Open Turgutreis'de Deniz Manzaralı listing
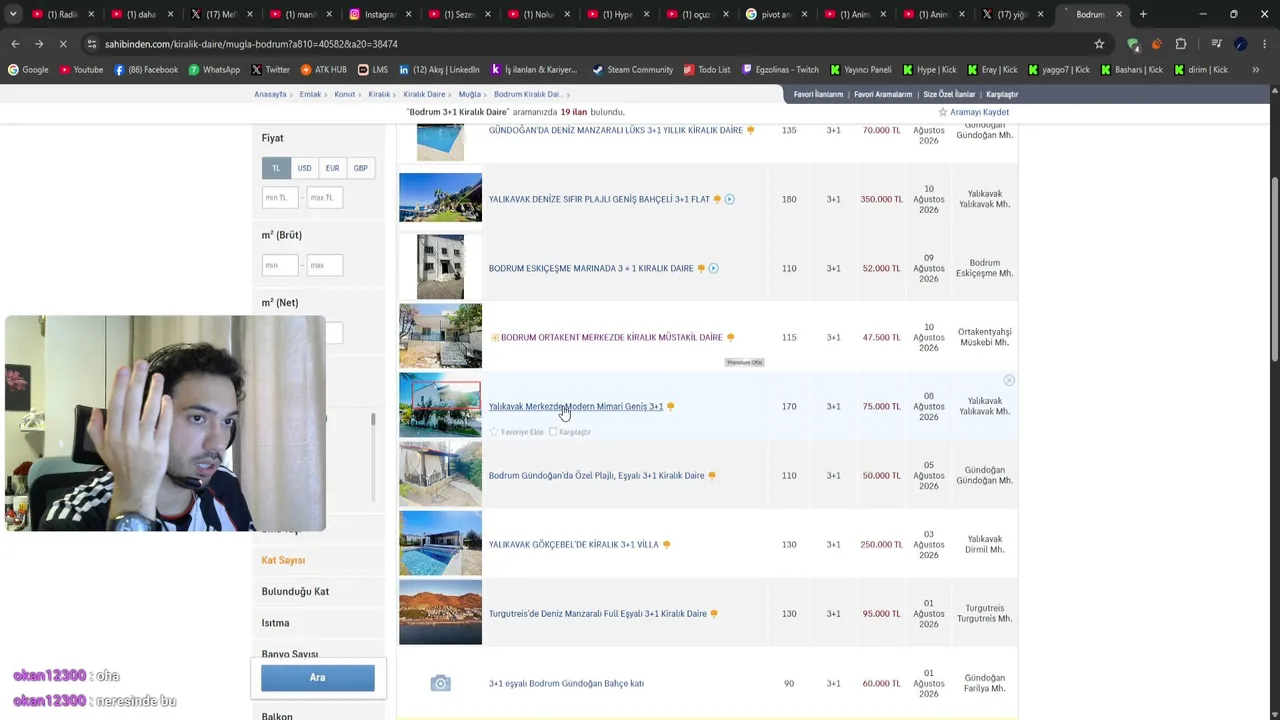The width and height of the screenshot is (1280, 720). [x=598, y=614]
